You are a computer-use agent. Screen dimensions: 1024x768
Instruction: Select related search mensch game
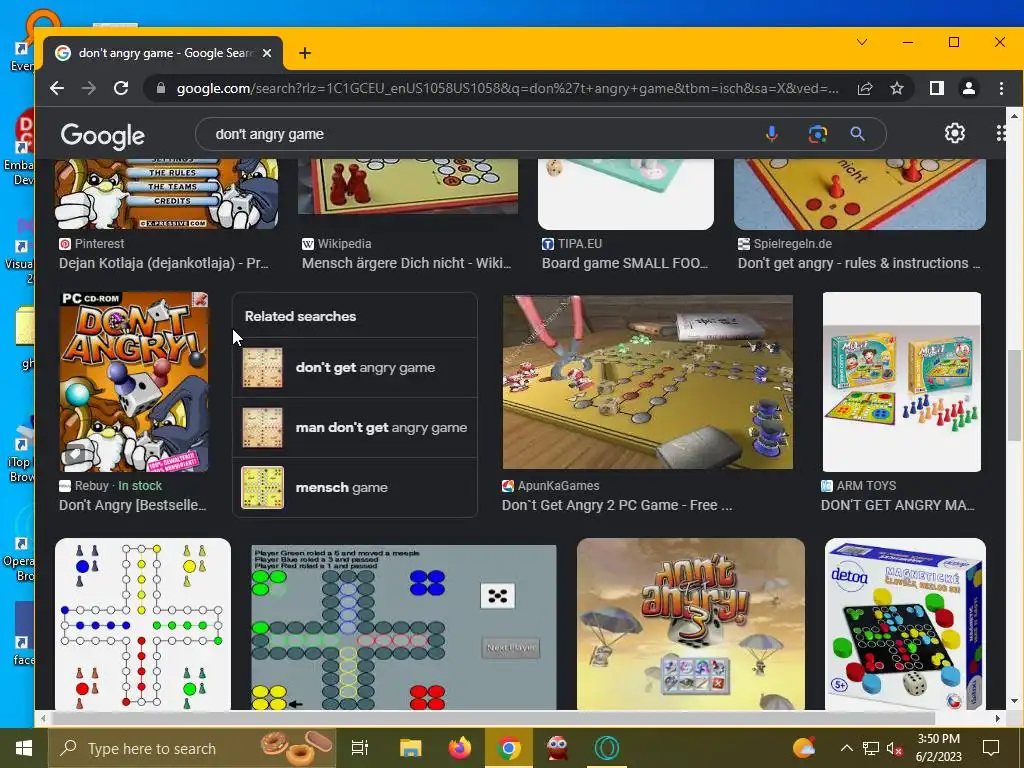point(355,488)
